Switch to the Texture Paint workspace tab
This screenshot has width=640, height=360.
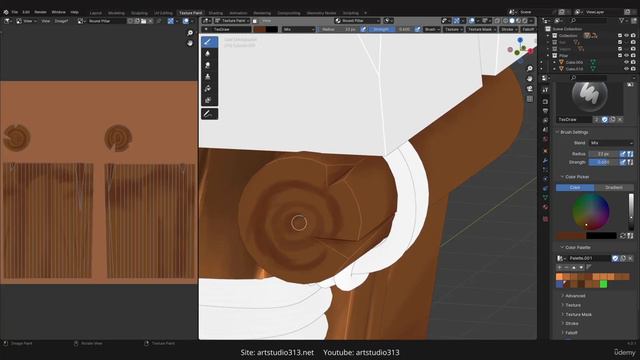click(191, 13)
